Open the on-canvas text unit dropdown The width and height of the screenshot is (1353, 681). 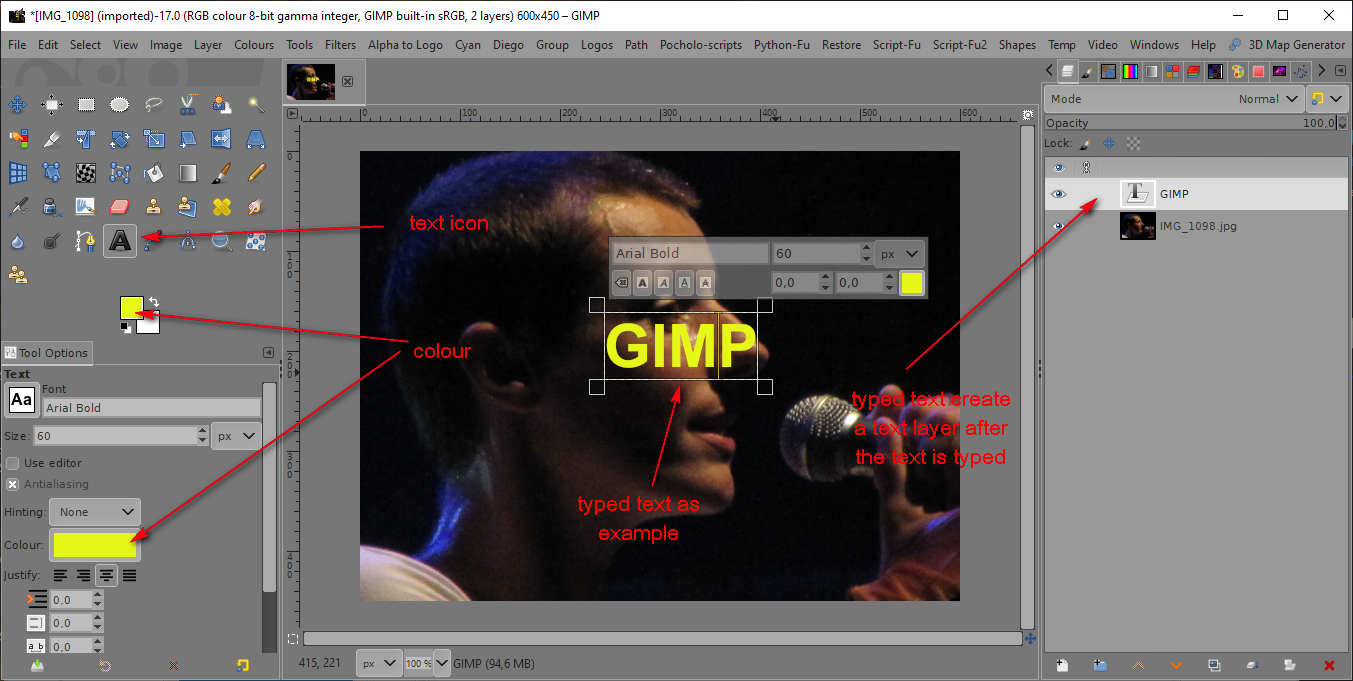899,254
